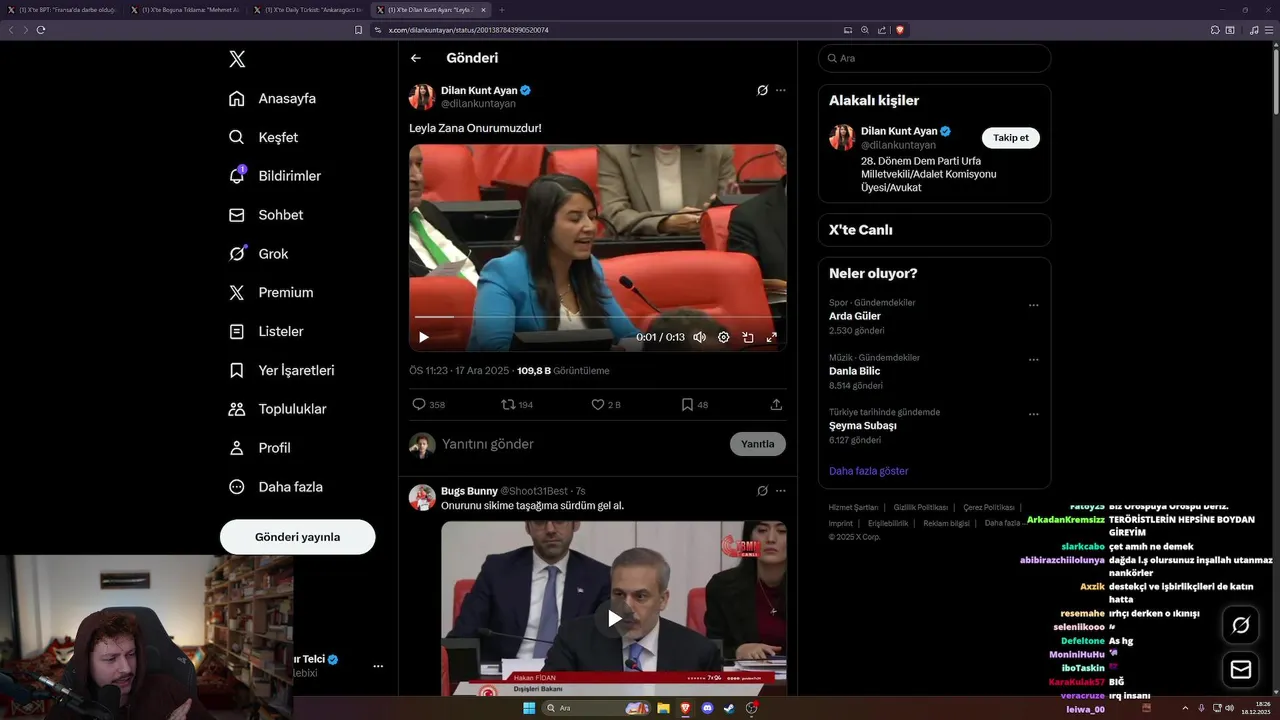Viewport: 1280px width, 720px height.
Task: Mute the video with the volume icon
Action: [700, 337]
